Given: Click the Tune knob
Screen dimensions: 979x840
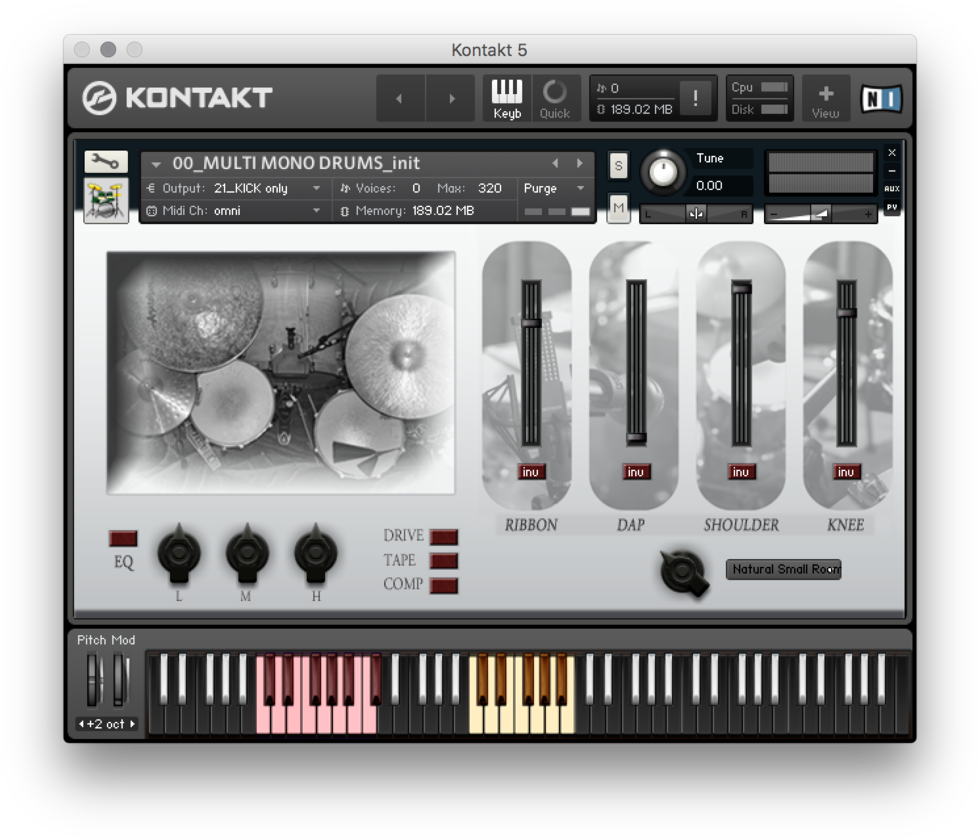Looking at the screenshot, I should [x=663, y=171].
